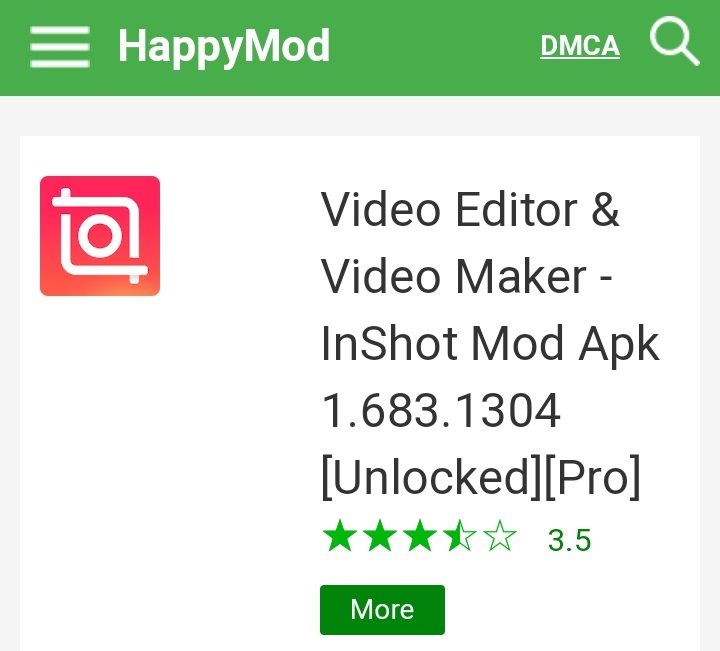Image resolution: width=720 pixels, height=651 pixels.
Task: Select the half-filled fourth star
Action: pos(460,536)
